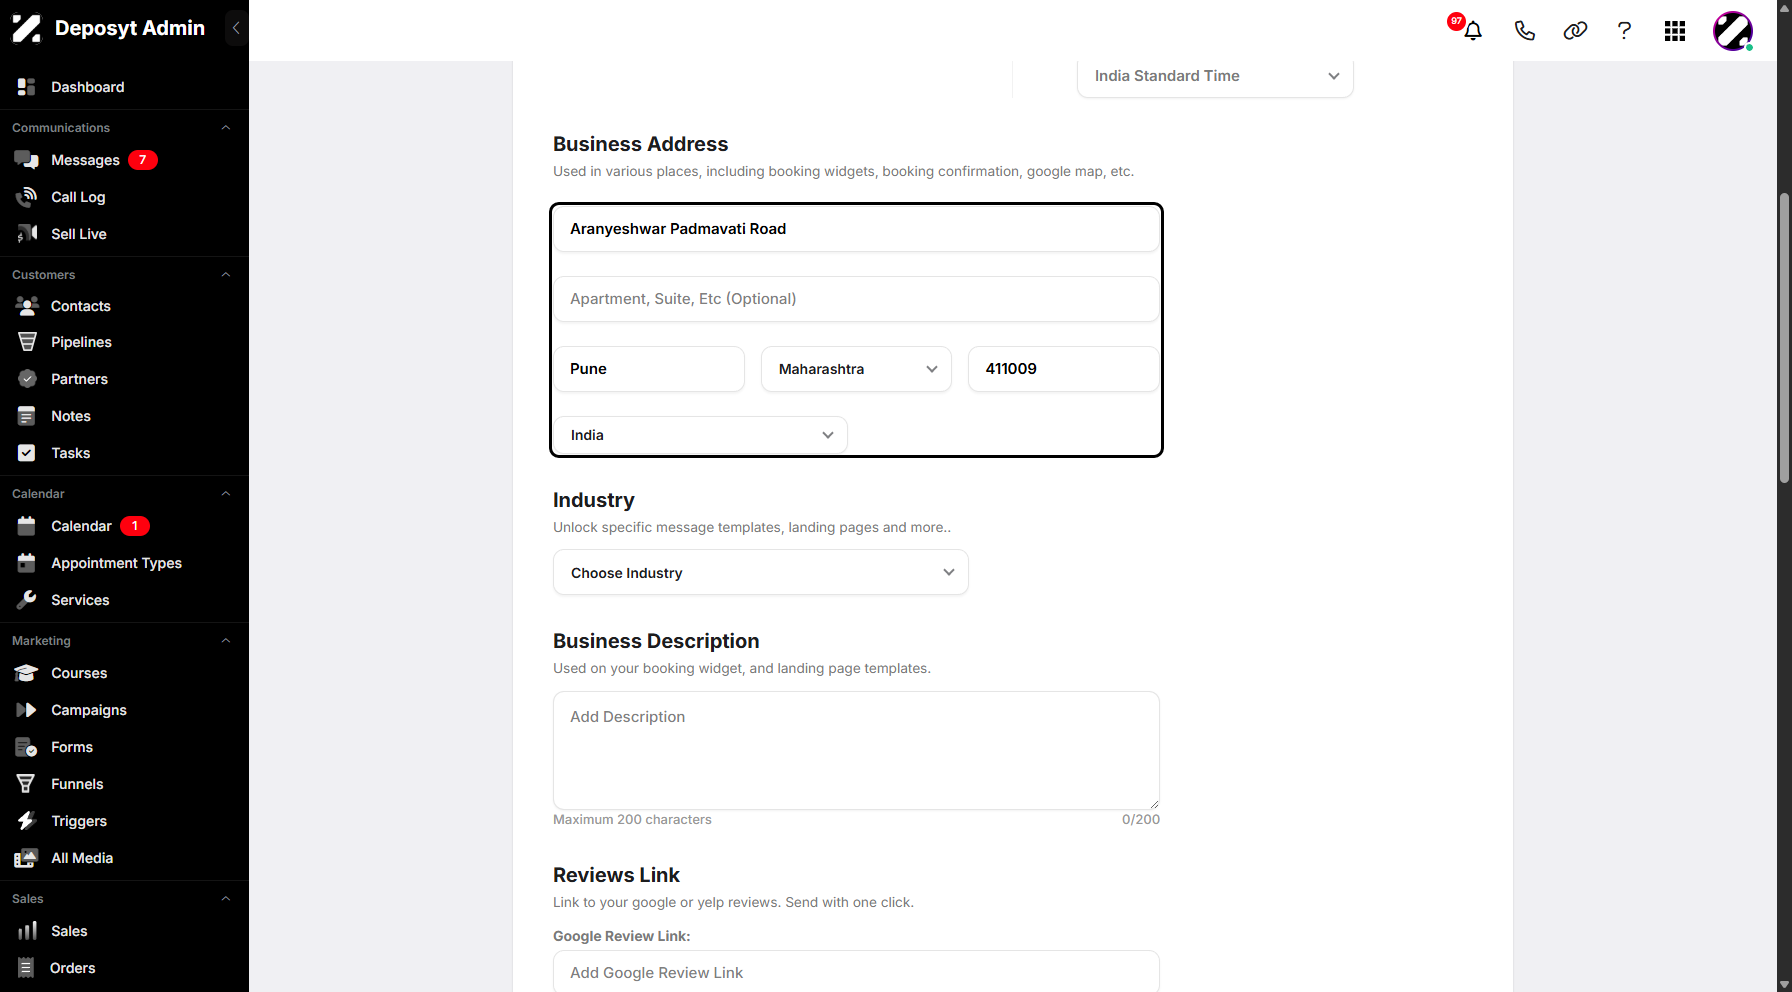Click the street address input field
The height and width of the screenshot is (992, 1792).
[856, 229]
